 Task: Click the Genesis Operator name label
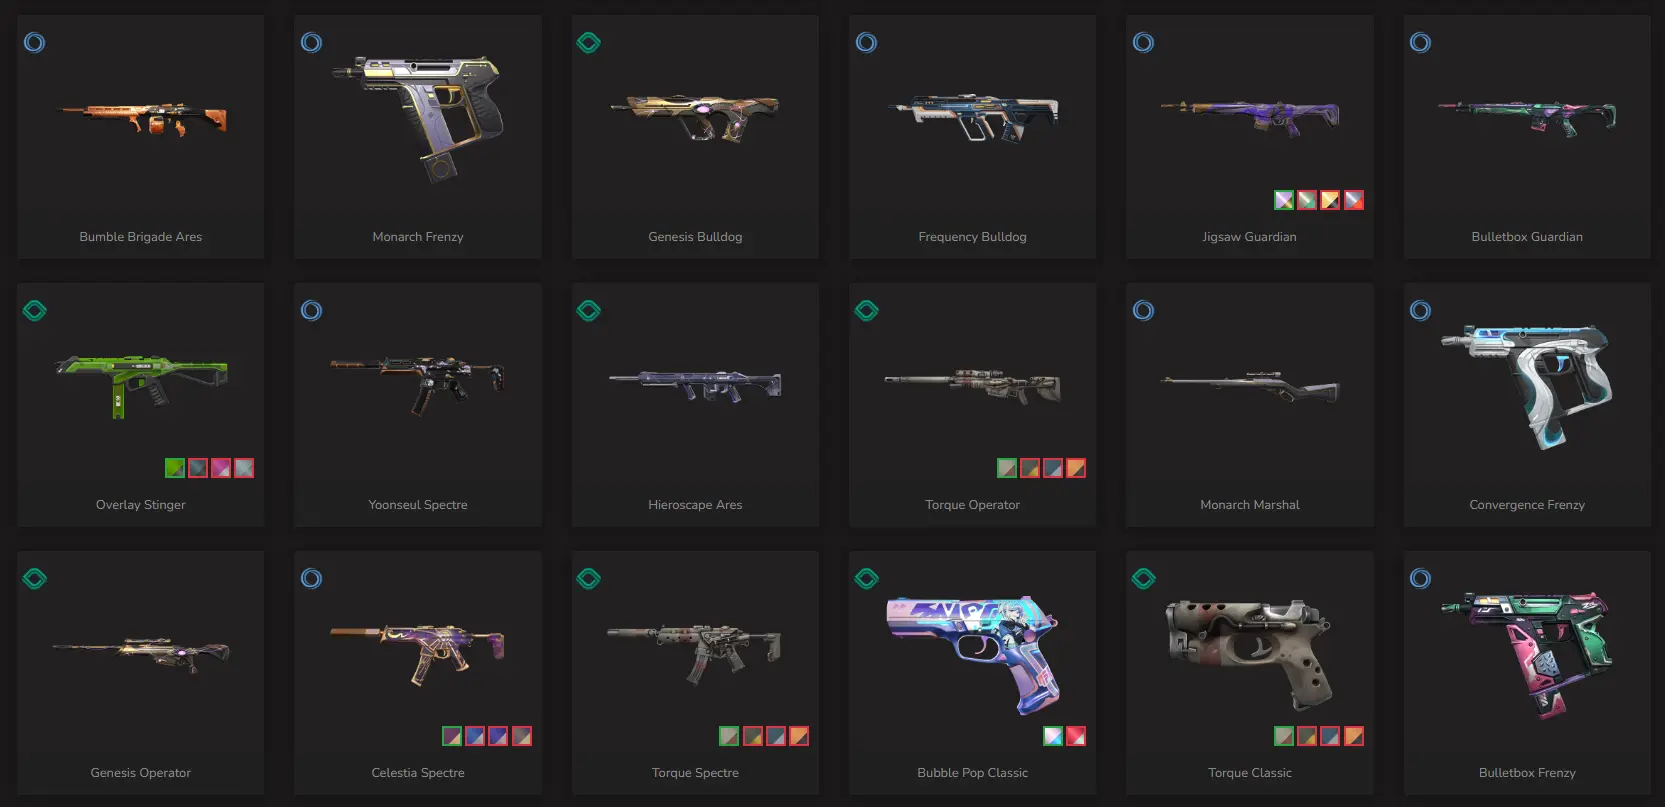point(140,773)
